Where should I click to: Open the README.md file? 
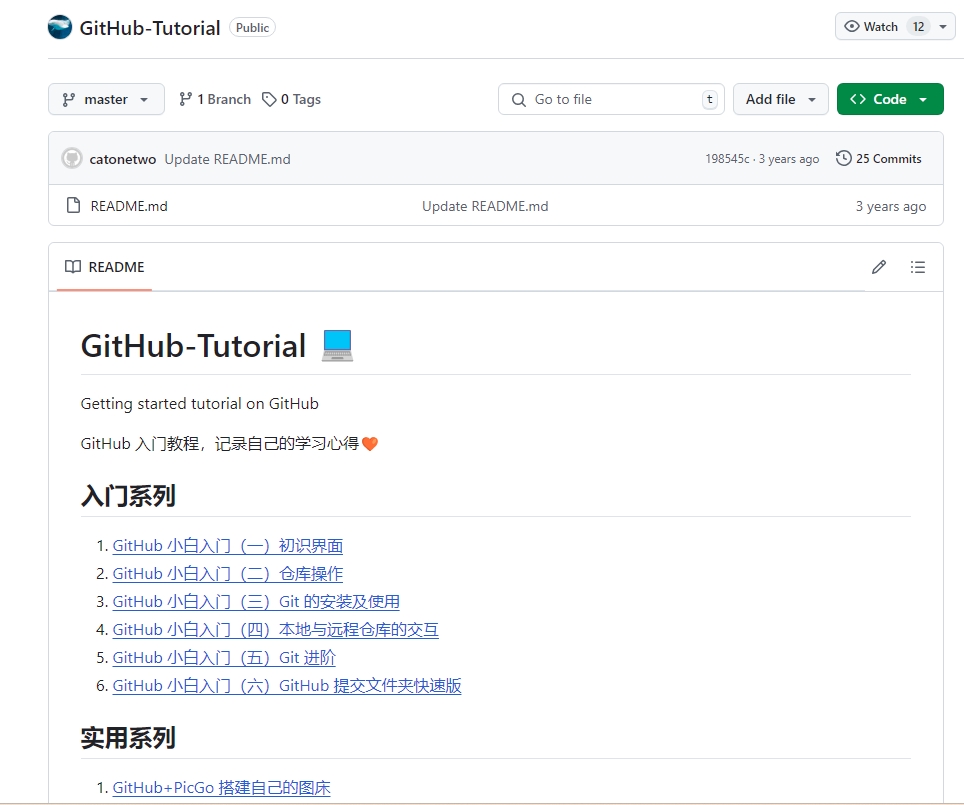129,206
